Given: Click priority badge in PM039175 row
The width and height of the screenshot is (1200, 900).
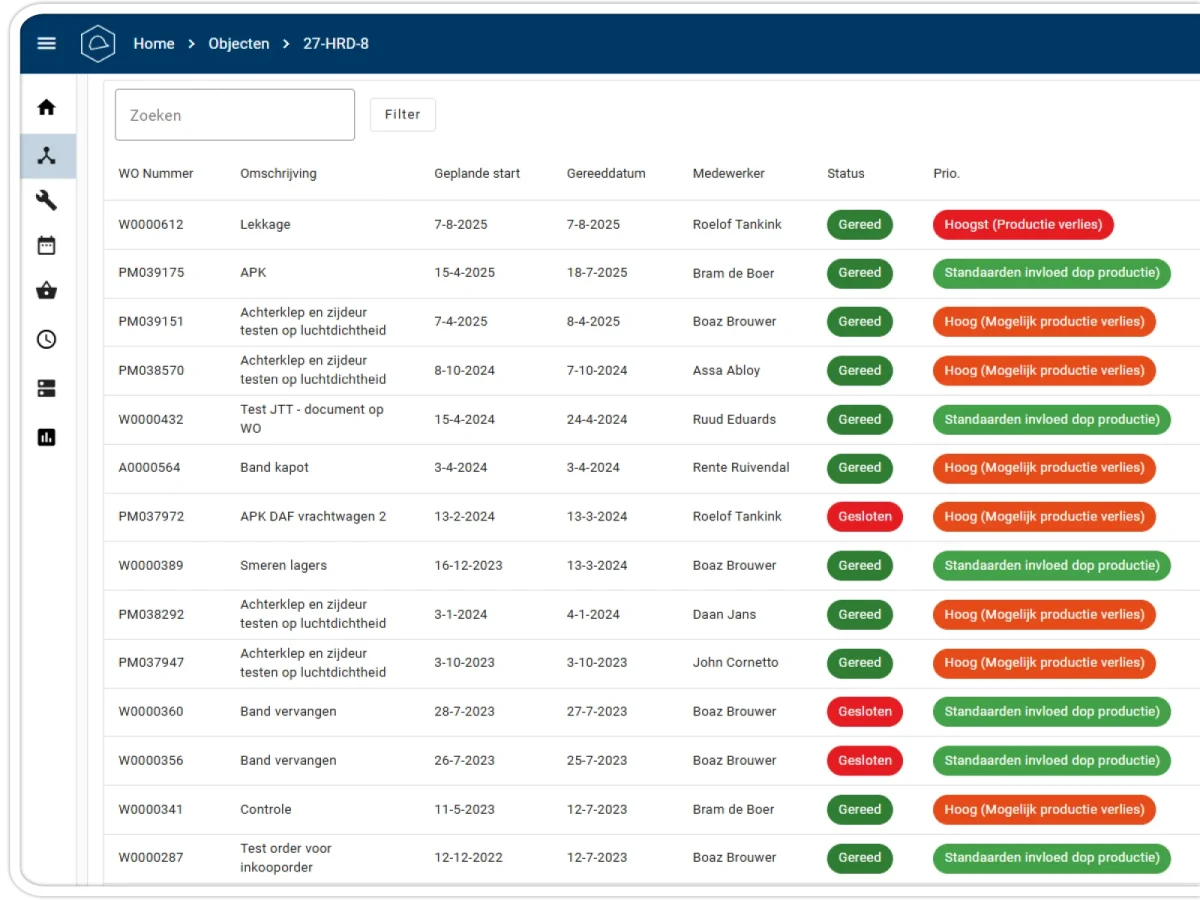Looking at the screenshot, I should tap(1052, 272).
